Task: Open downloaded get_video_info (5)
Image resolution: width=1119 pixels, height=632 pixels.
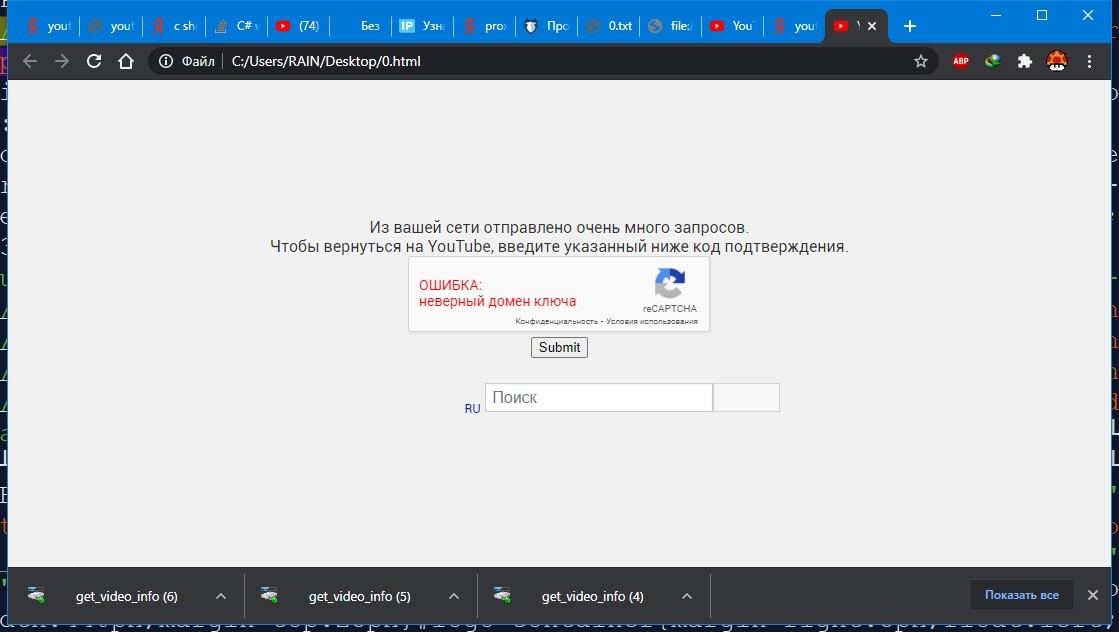Action: point(360,596)
